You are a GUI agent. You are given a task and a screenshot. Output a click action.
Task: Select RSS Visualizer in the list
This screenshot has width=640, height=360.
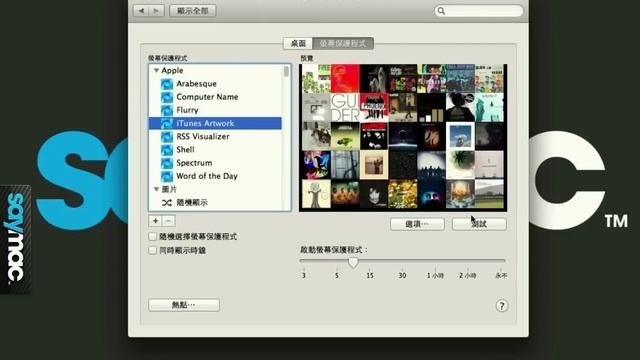click(x=215, y=137)
